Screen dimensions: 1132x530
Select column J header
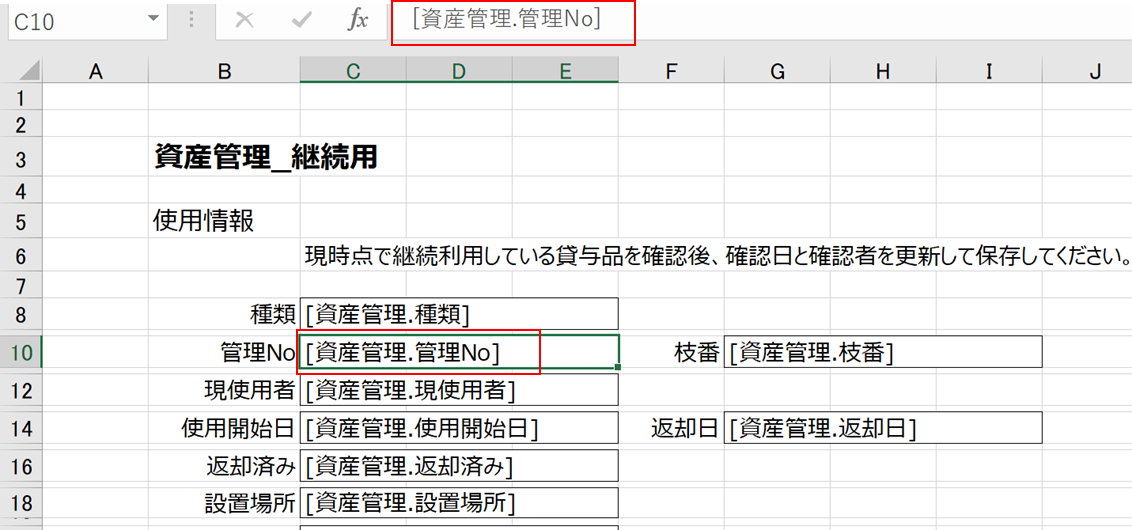(1088, 71)
